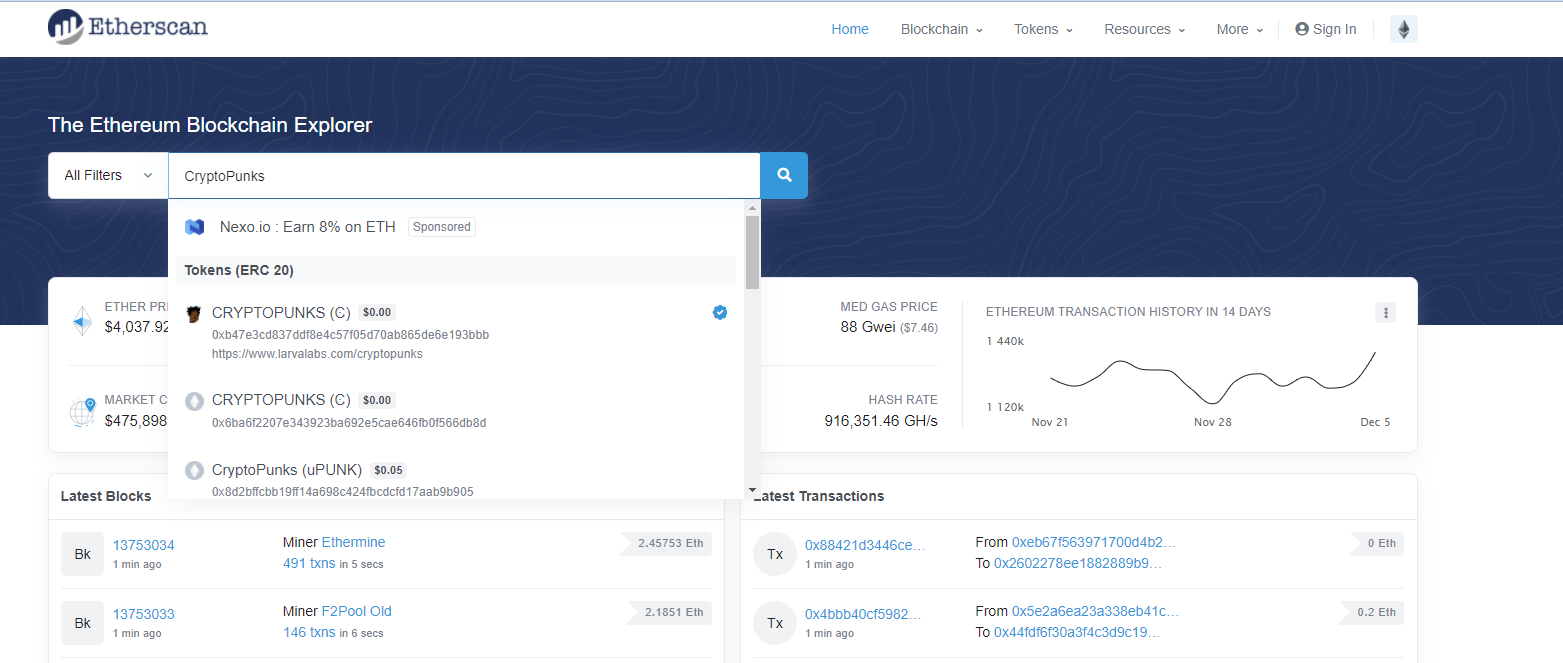Click the punk avatar icon of first CRYPTOPUNKS token
The image size is (1563, 663).
click(194, 314)
